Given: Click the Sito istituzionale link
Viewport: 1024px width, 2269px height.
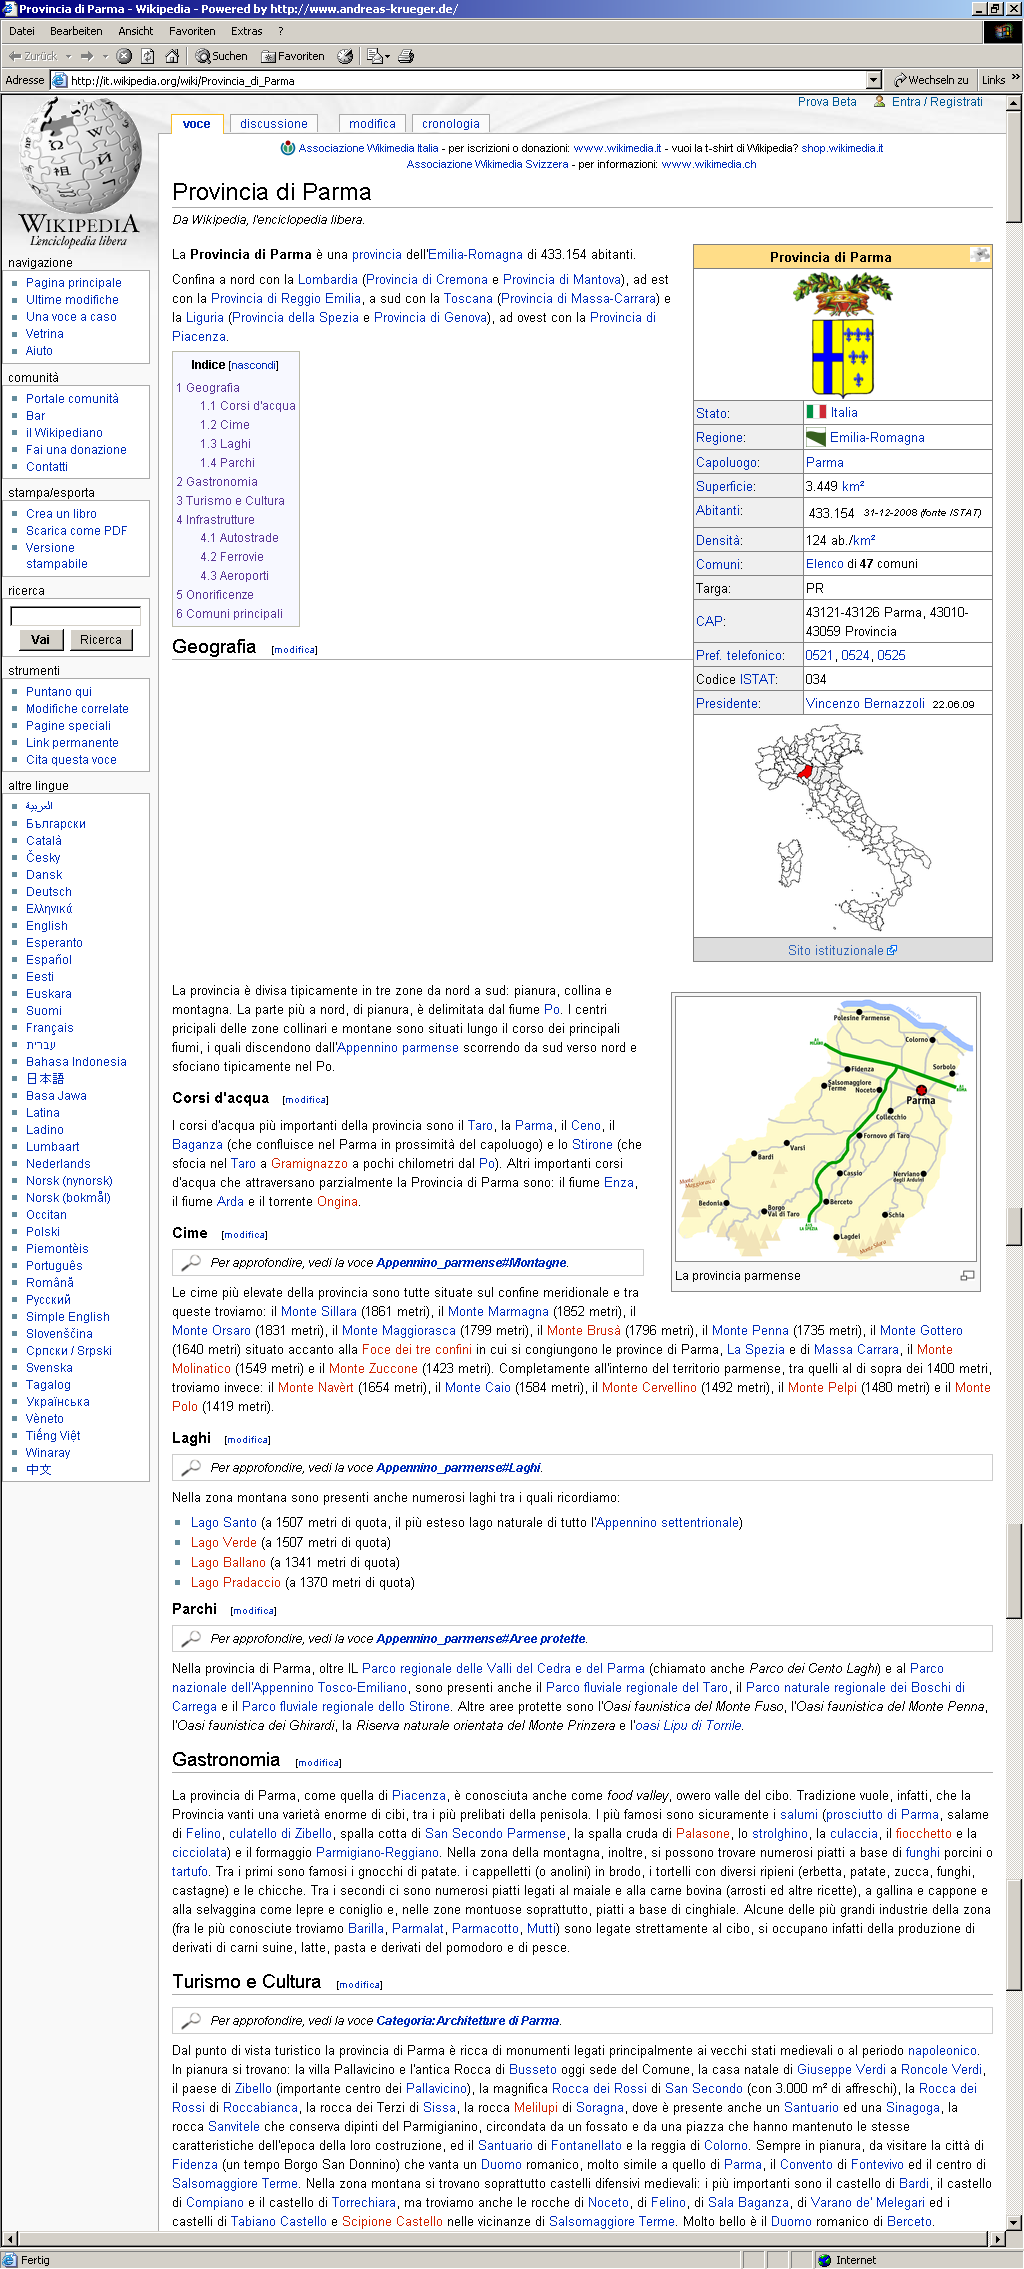Looking at the screenshot, I should [836, 951].
